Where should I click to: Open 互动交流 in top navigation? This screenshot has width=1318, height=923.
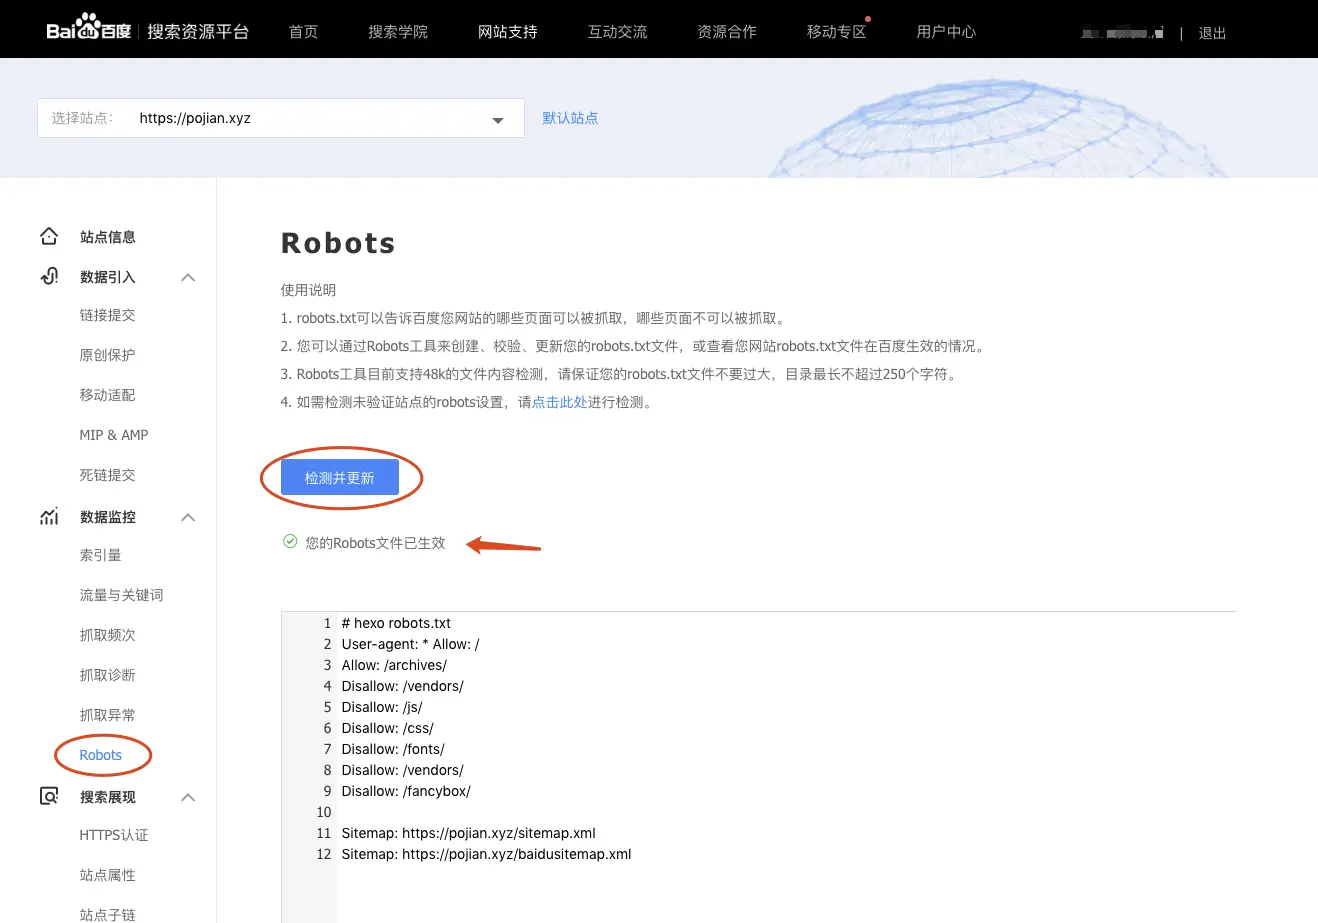(618, 32)
